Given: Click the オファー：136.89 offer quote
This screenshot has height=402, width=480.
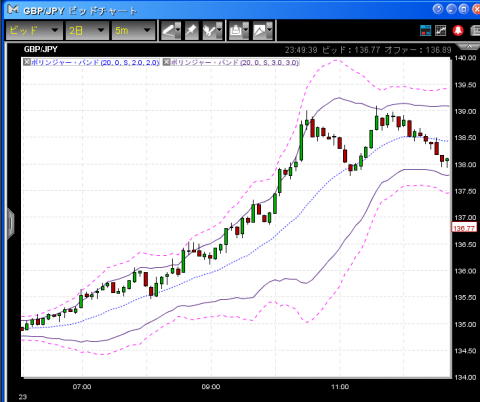Looking at the screenshot, I should (418, 50).
